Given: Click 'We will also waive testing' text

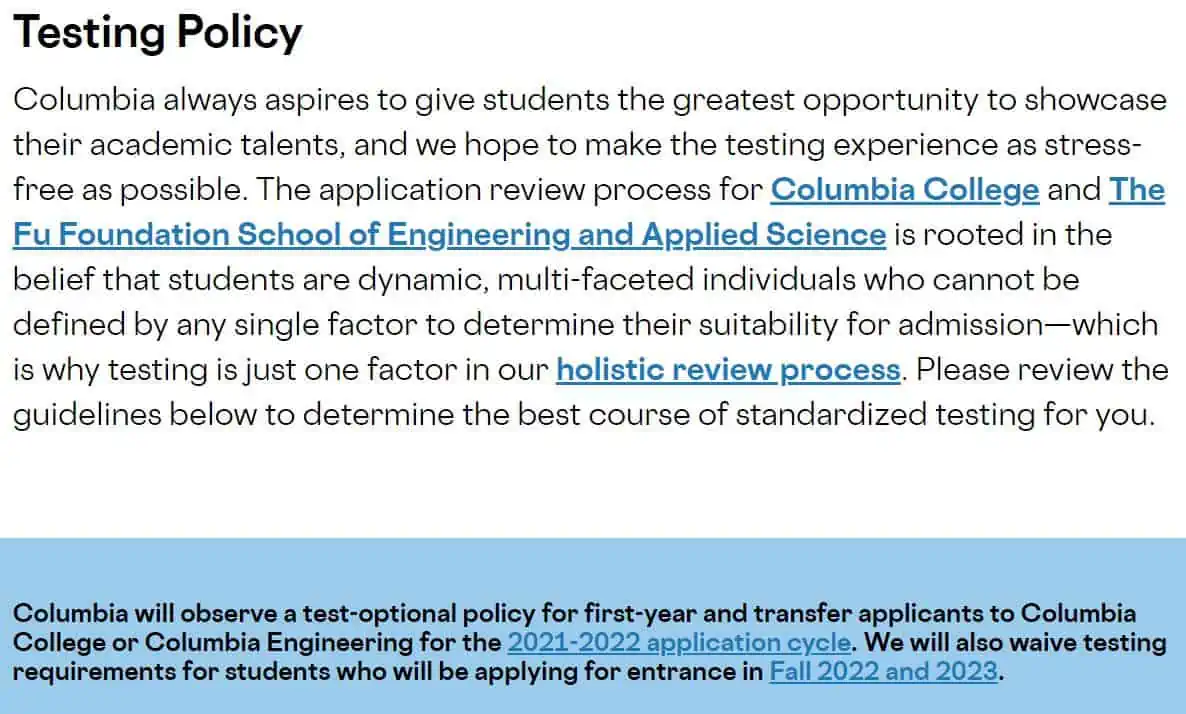Looking at the screenshot, I should 1015,642.
